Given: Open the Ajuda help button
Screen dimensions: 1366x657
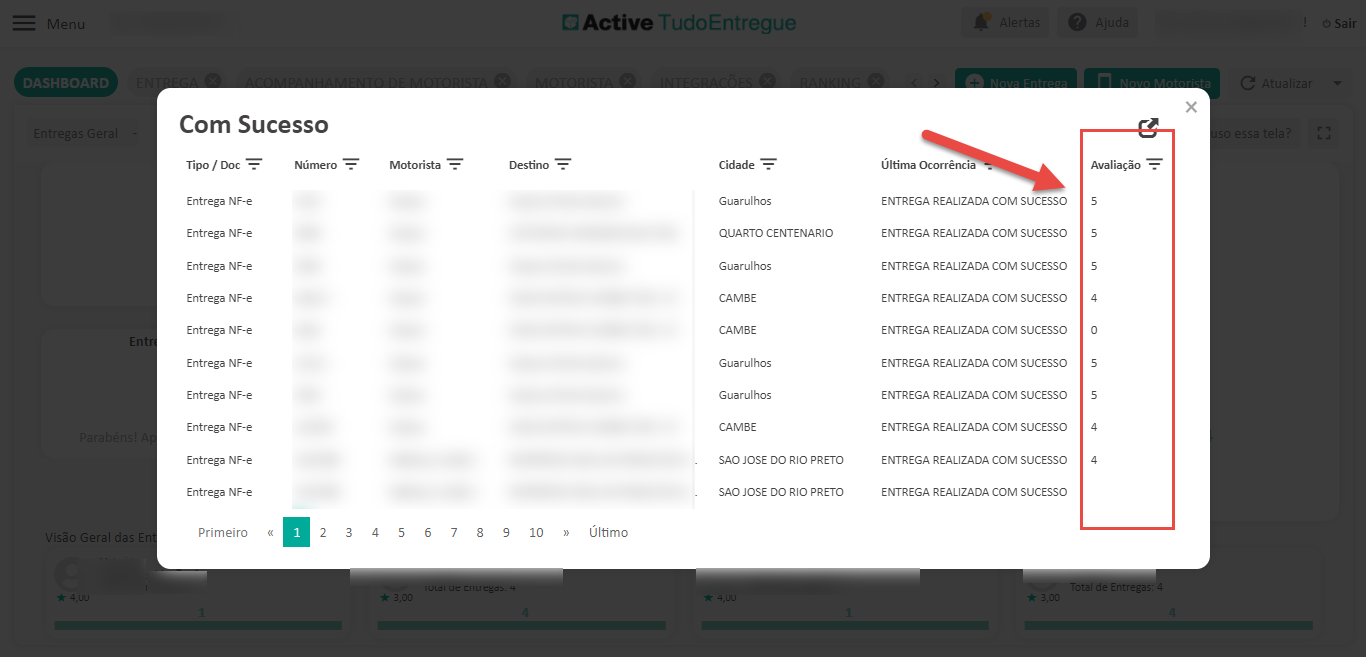Looking at the screenshot, I should click(x=1098, y=22).
